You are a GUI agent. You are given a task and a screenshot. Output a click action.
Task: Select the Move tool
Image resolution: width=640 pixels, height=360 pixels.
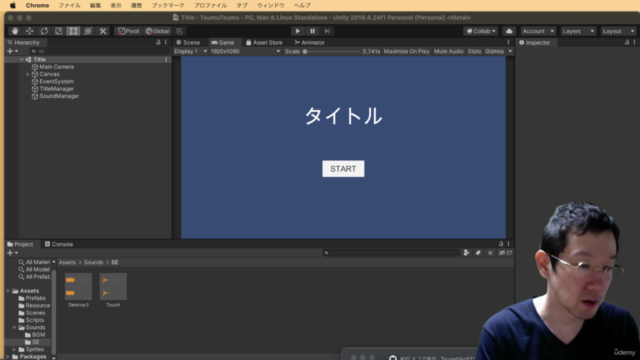coord(30,31)
